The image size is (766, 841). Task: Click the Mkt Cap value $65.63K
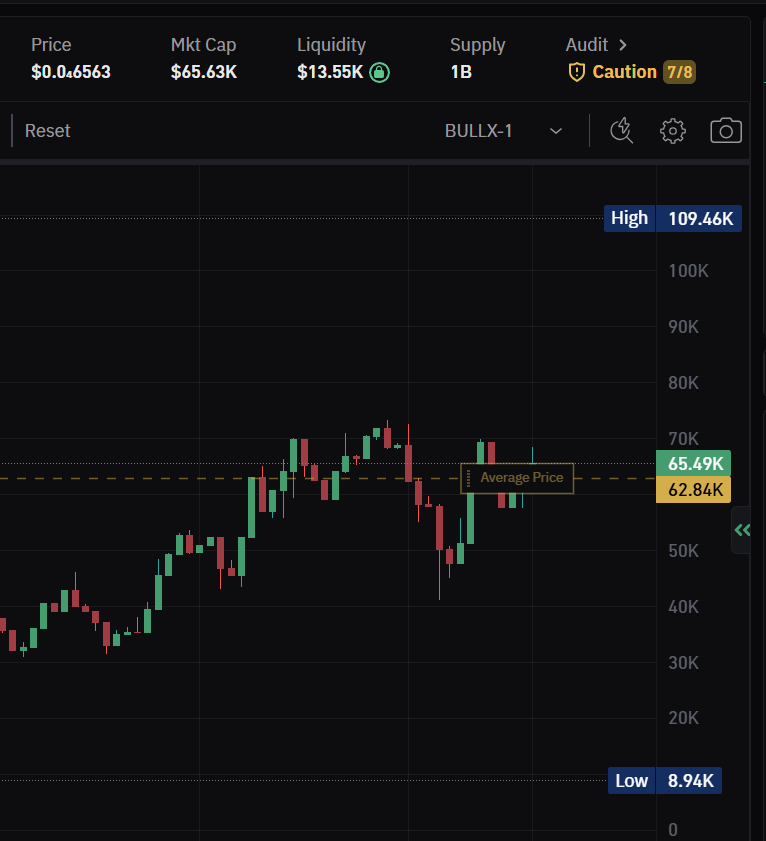(204, 72)
